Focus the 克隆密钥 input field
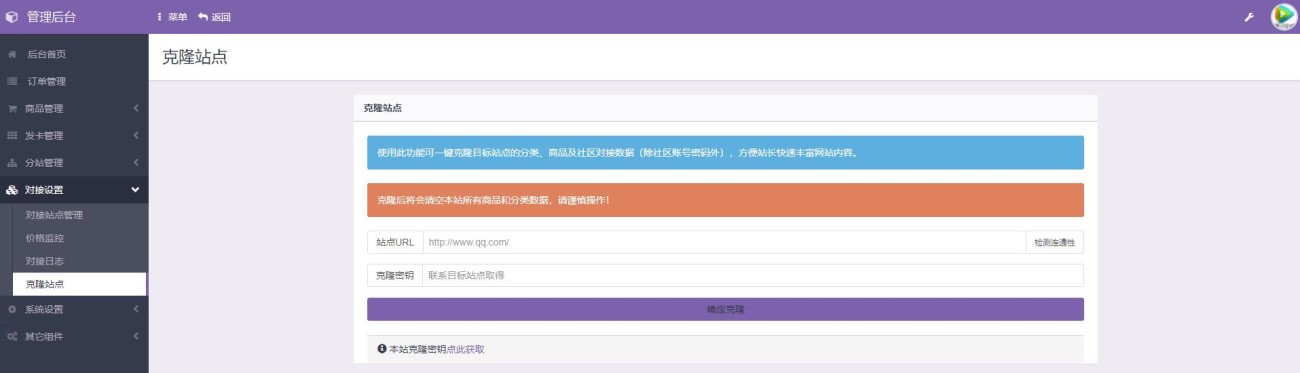 753,275
